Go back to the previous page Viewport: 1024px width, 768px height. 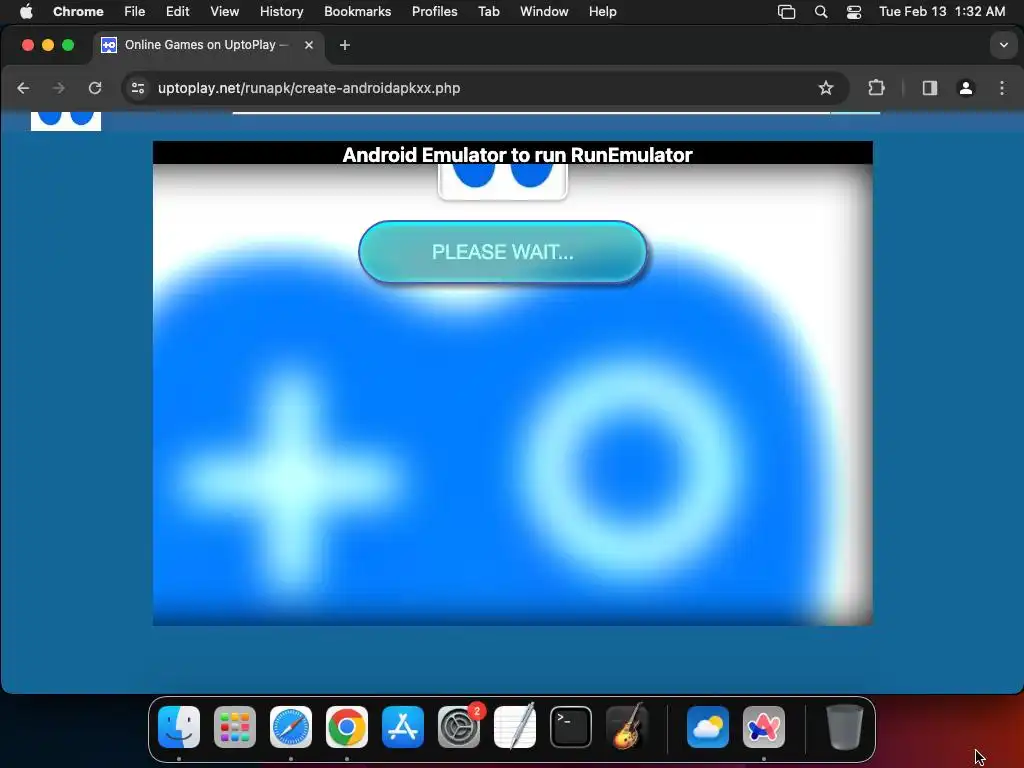[24, 88]
